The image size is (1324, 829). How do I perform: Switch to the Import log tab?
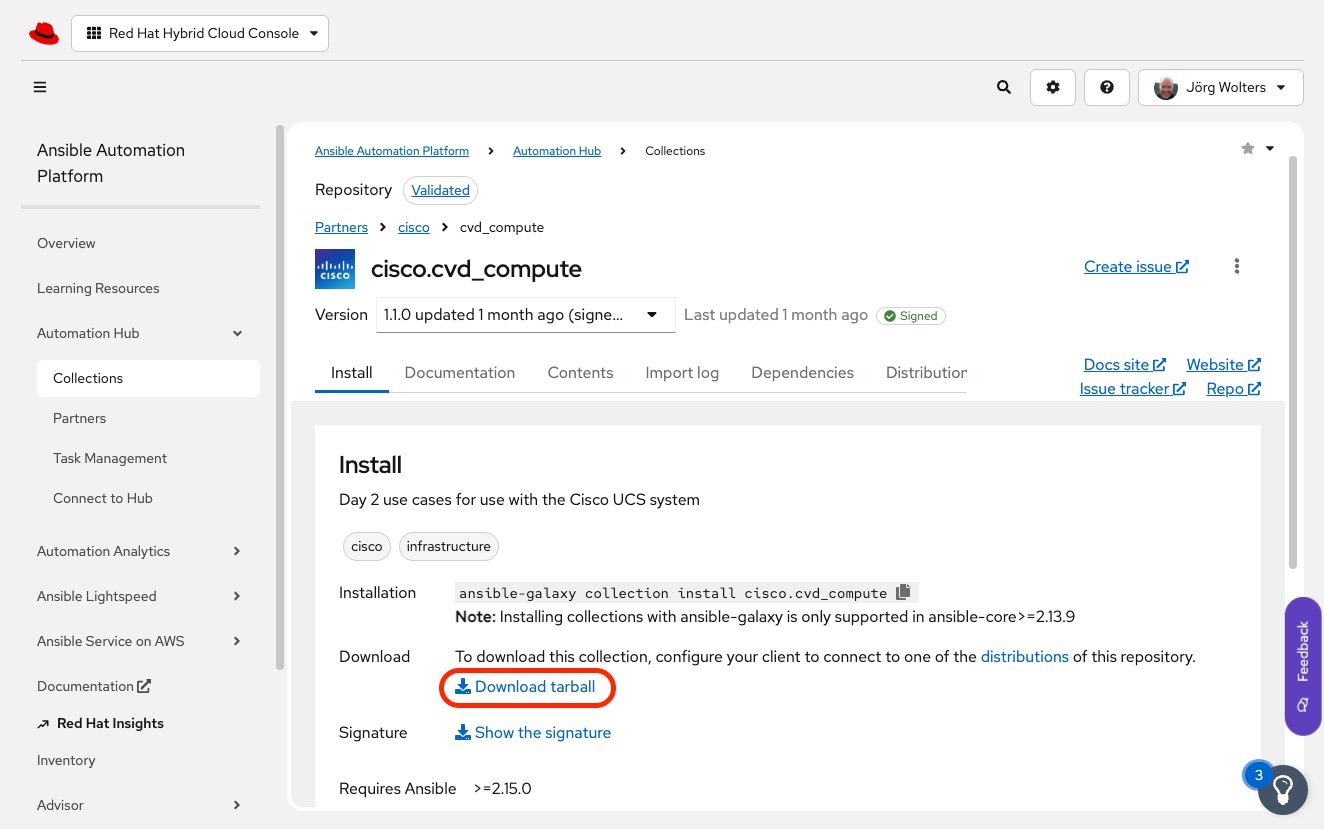coord(682,373)
